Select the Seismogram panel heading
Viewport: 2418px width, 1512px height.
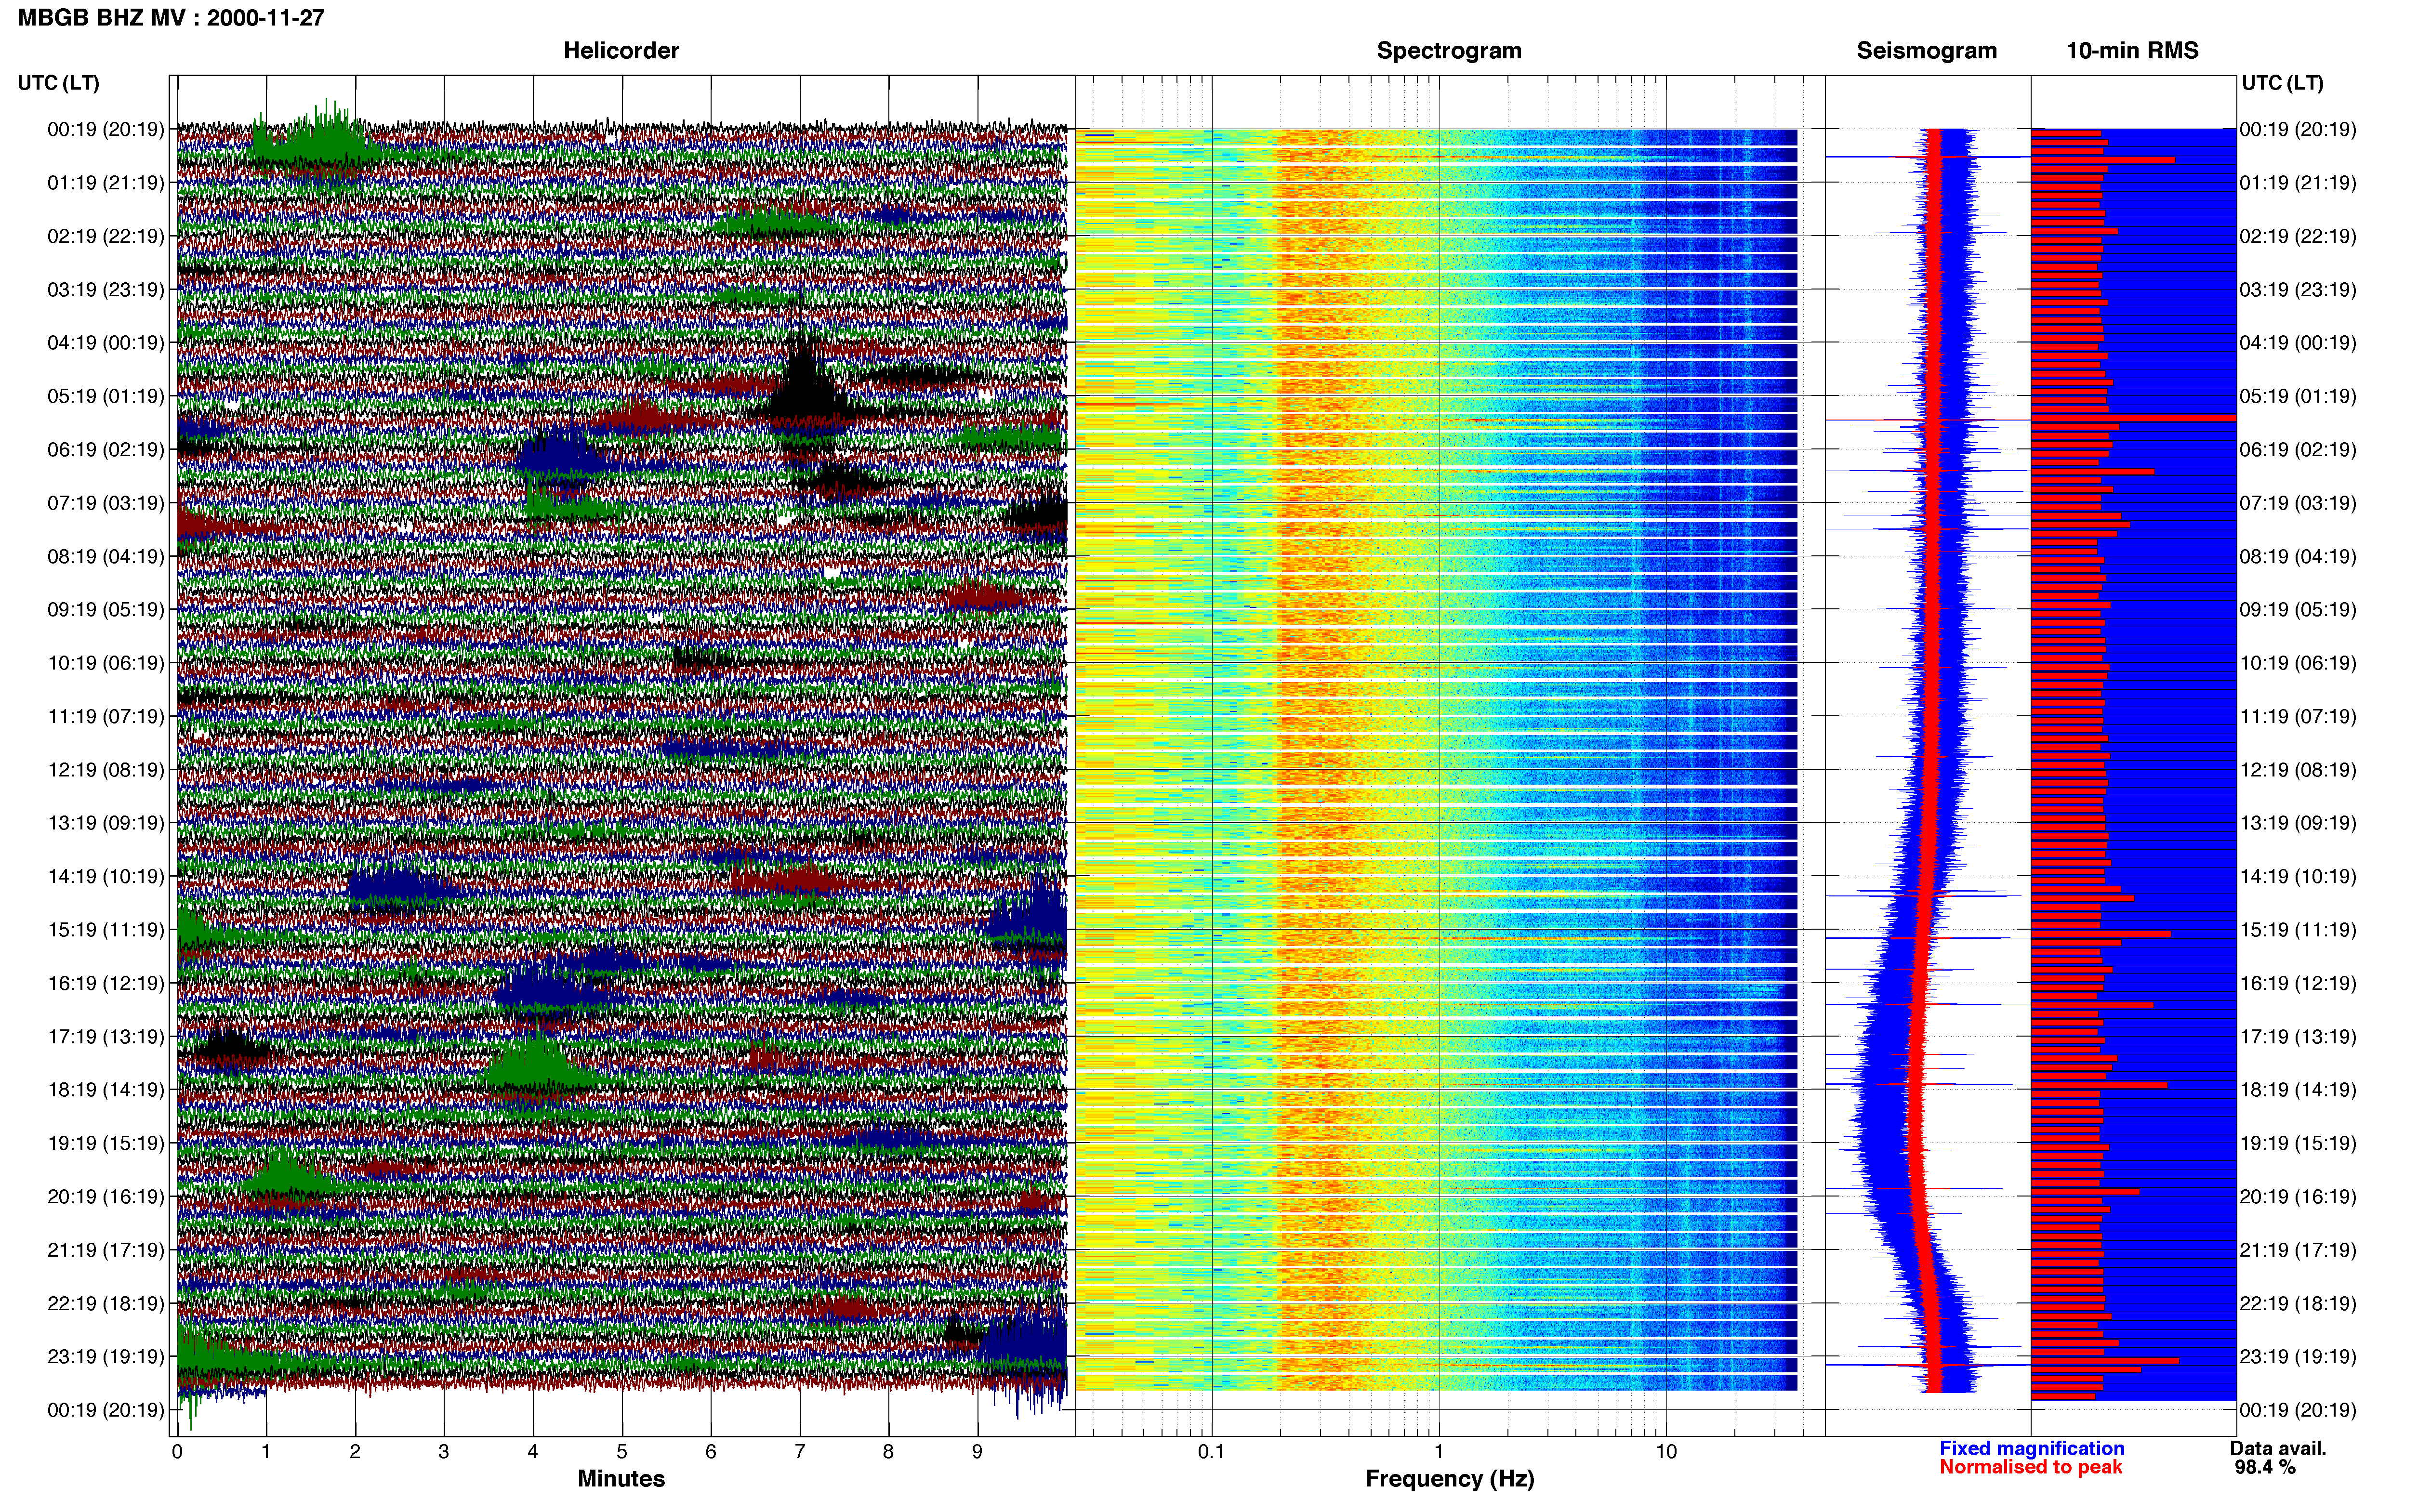1926,50
